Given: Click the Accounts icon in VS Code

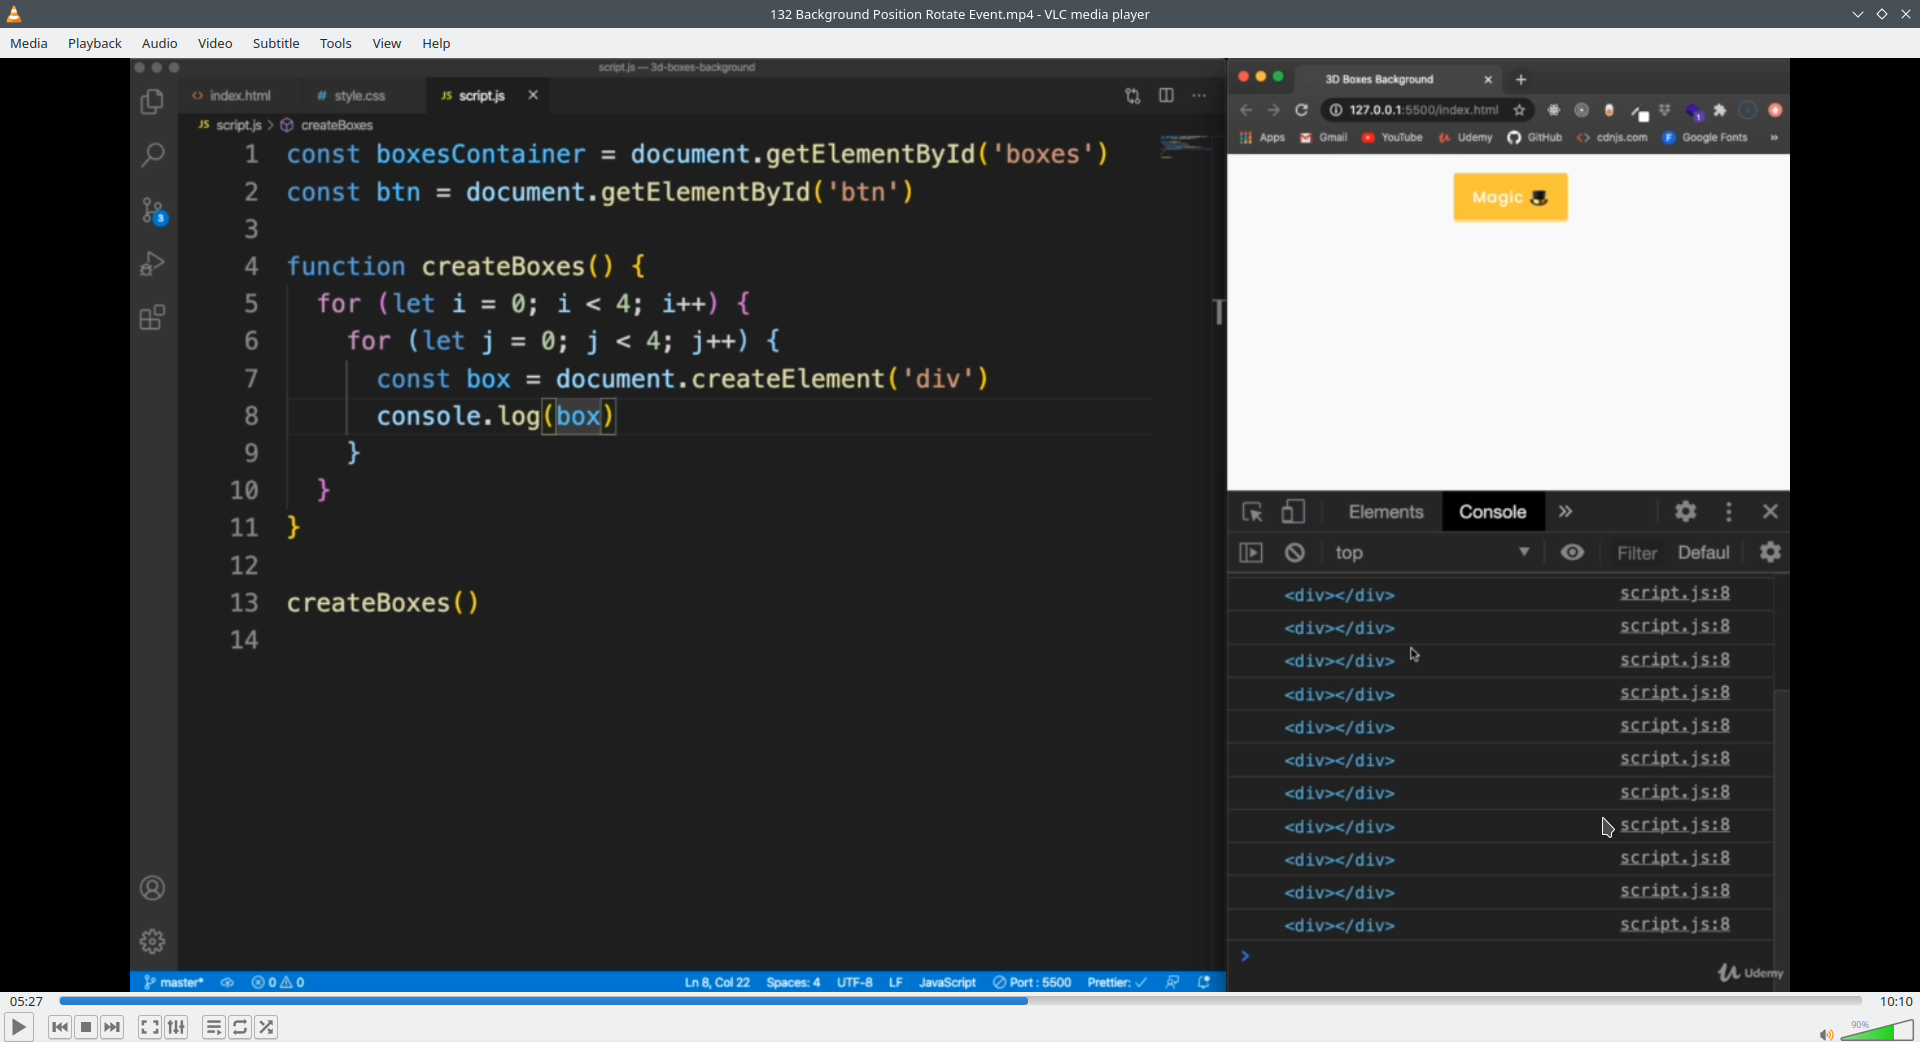Looking at the screenshot, I should (x=152, y=888).
